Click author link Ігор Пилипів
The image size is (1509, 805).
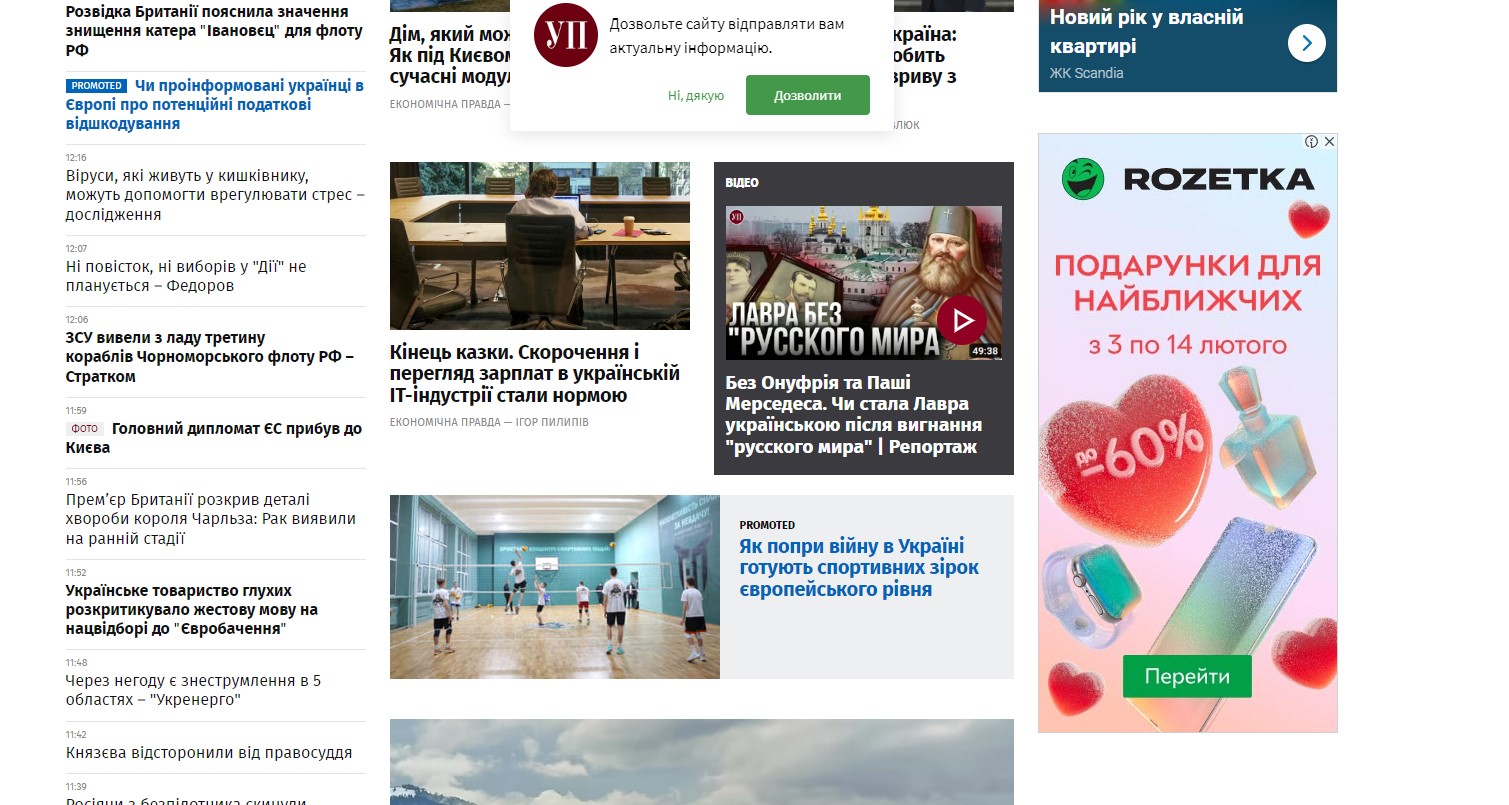[552, 422]
